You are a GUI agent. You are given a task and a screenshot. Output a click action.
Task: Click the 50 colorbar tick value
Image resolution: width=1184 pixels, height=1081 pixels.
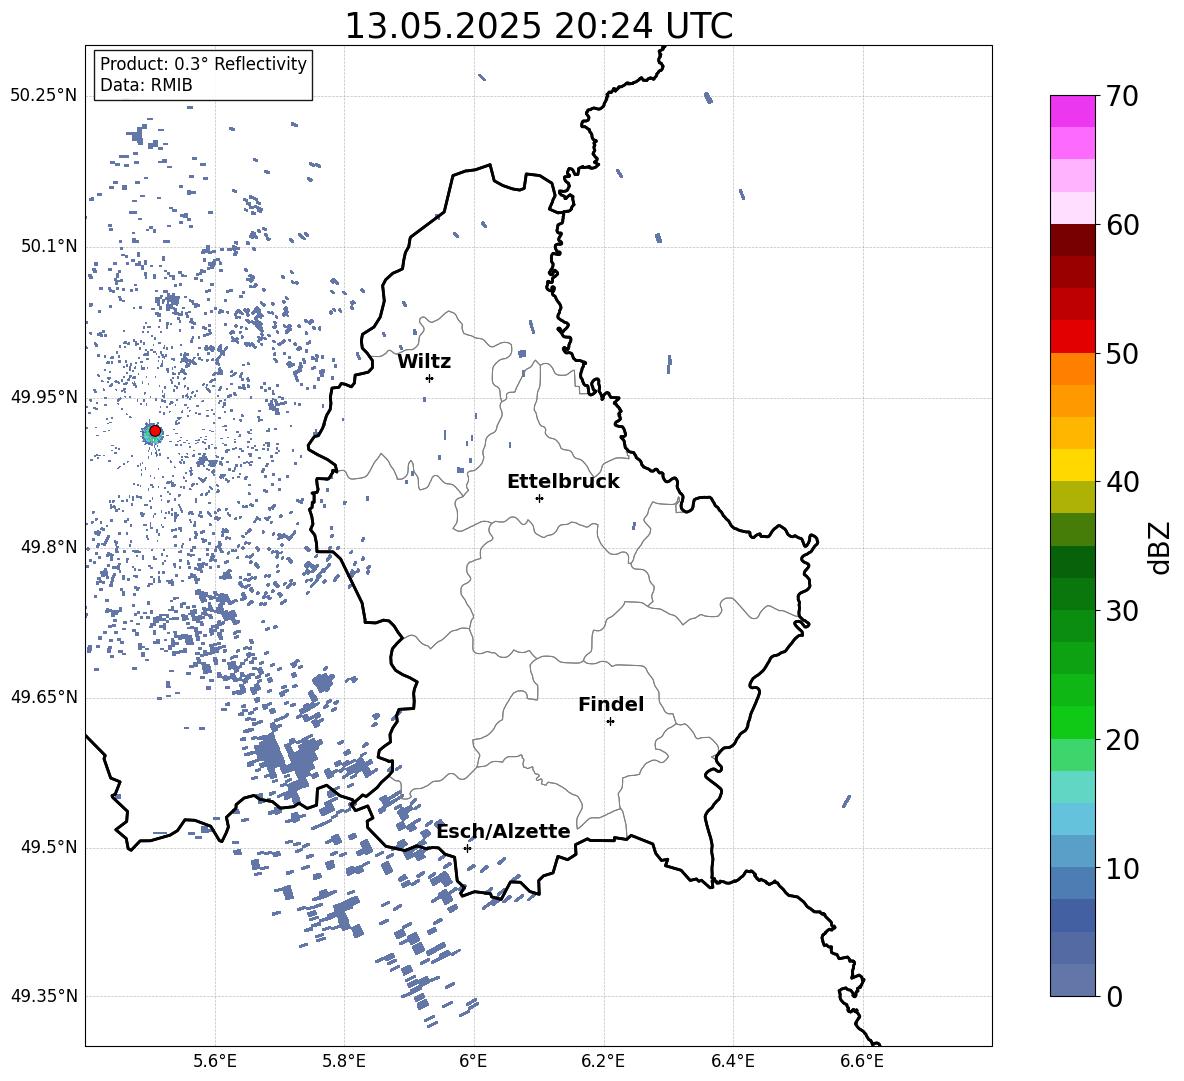(1122, 354)
